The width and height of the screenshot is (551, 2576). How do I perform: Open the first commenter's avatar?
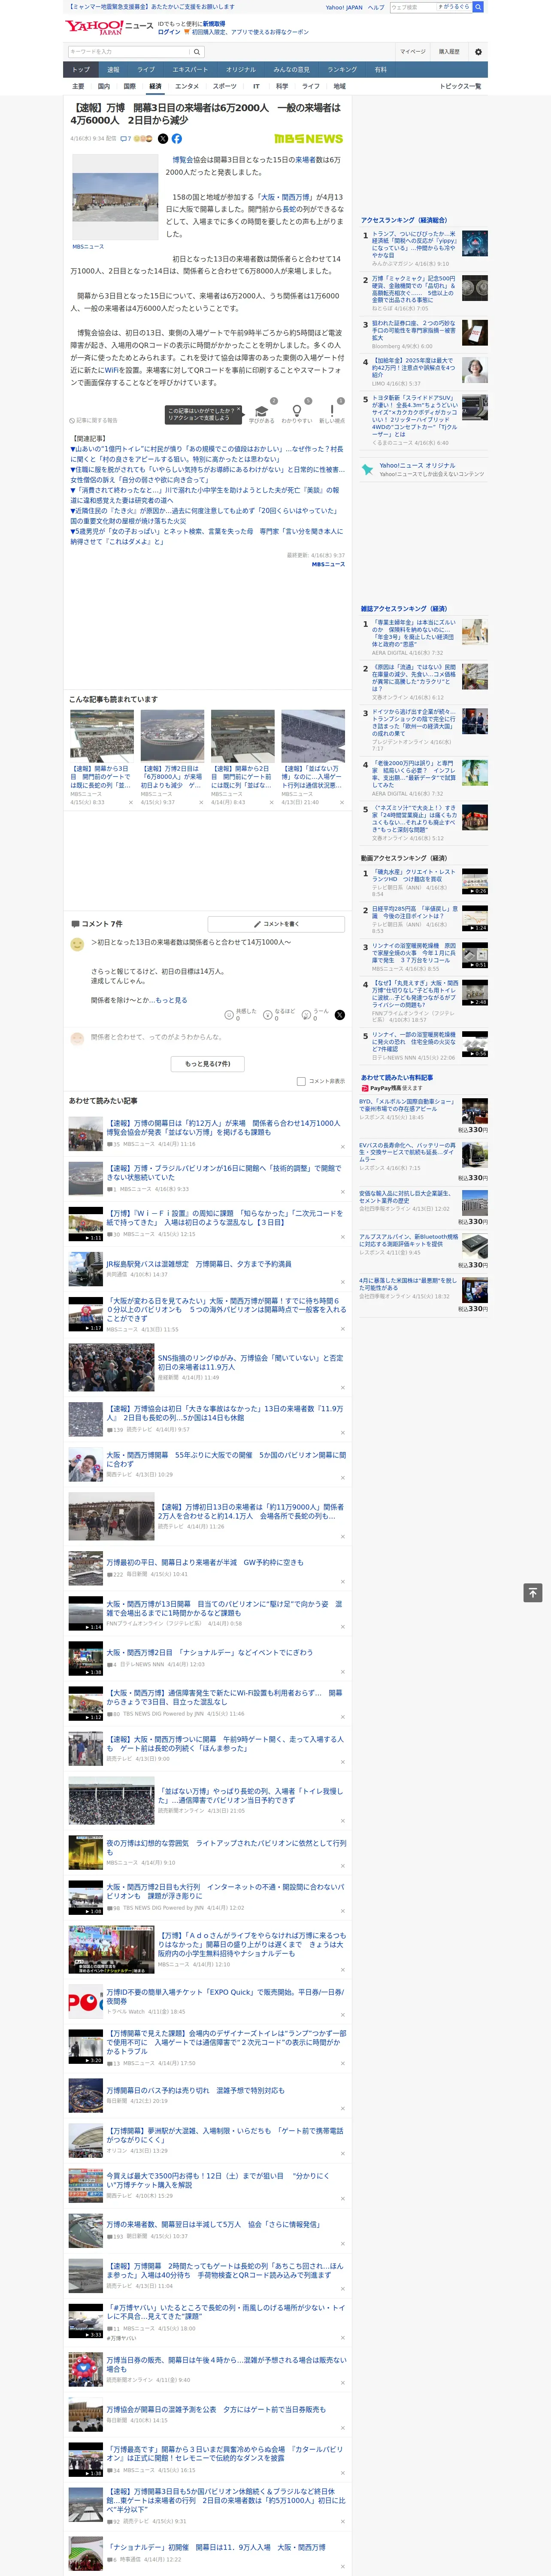click(x=77, y=944)
